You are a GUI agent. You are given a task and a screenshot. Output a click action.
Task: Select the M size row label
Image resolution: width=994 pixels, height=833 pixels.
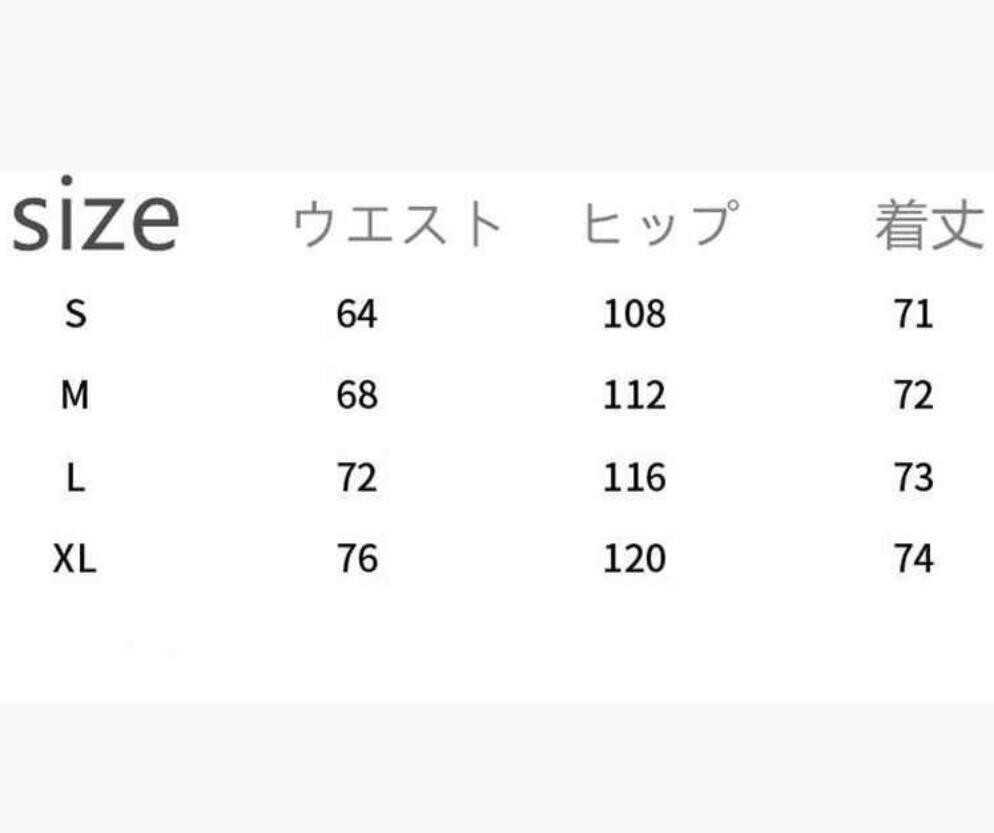(x=76, y=397)
